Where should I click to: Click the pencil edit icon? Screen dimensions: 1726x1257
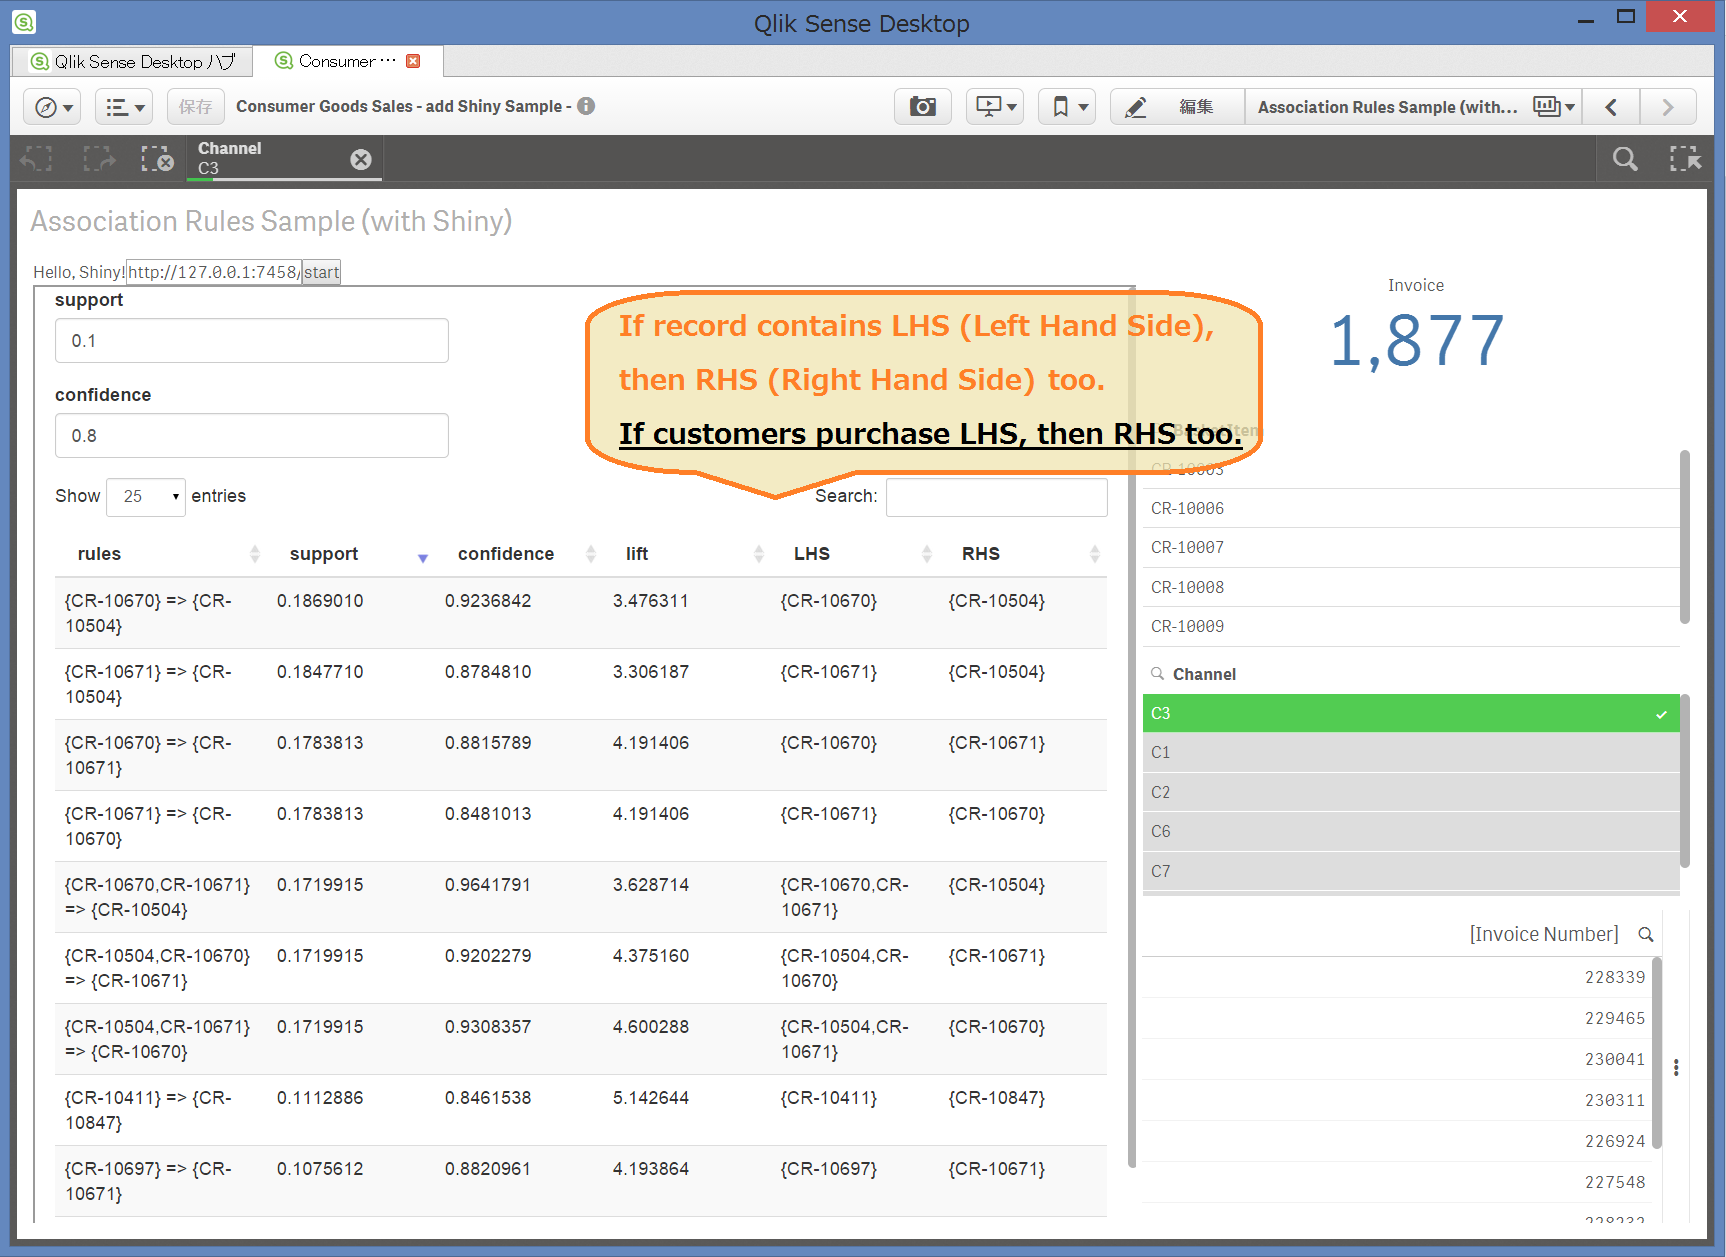click(x=1135, y=107)
